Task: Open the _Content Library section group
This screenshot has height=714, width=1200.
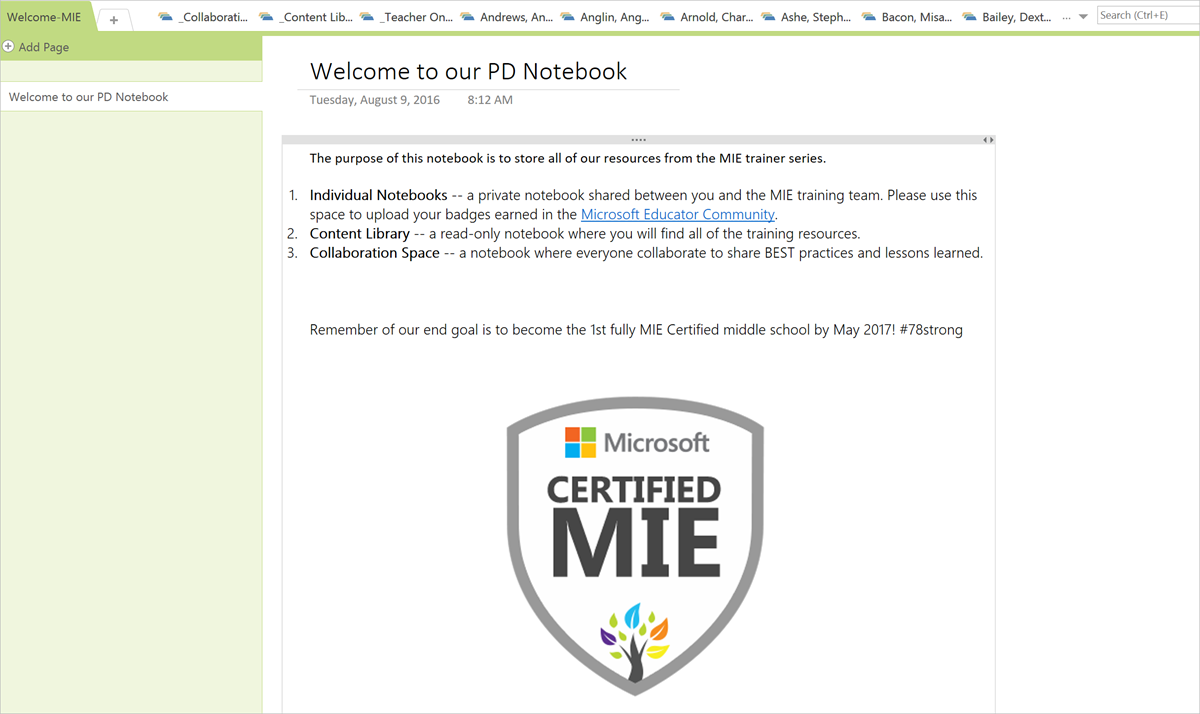Action: (305, 17)
